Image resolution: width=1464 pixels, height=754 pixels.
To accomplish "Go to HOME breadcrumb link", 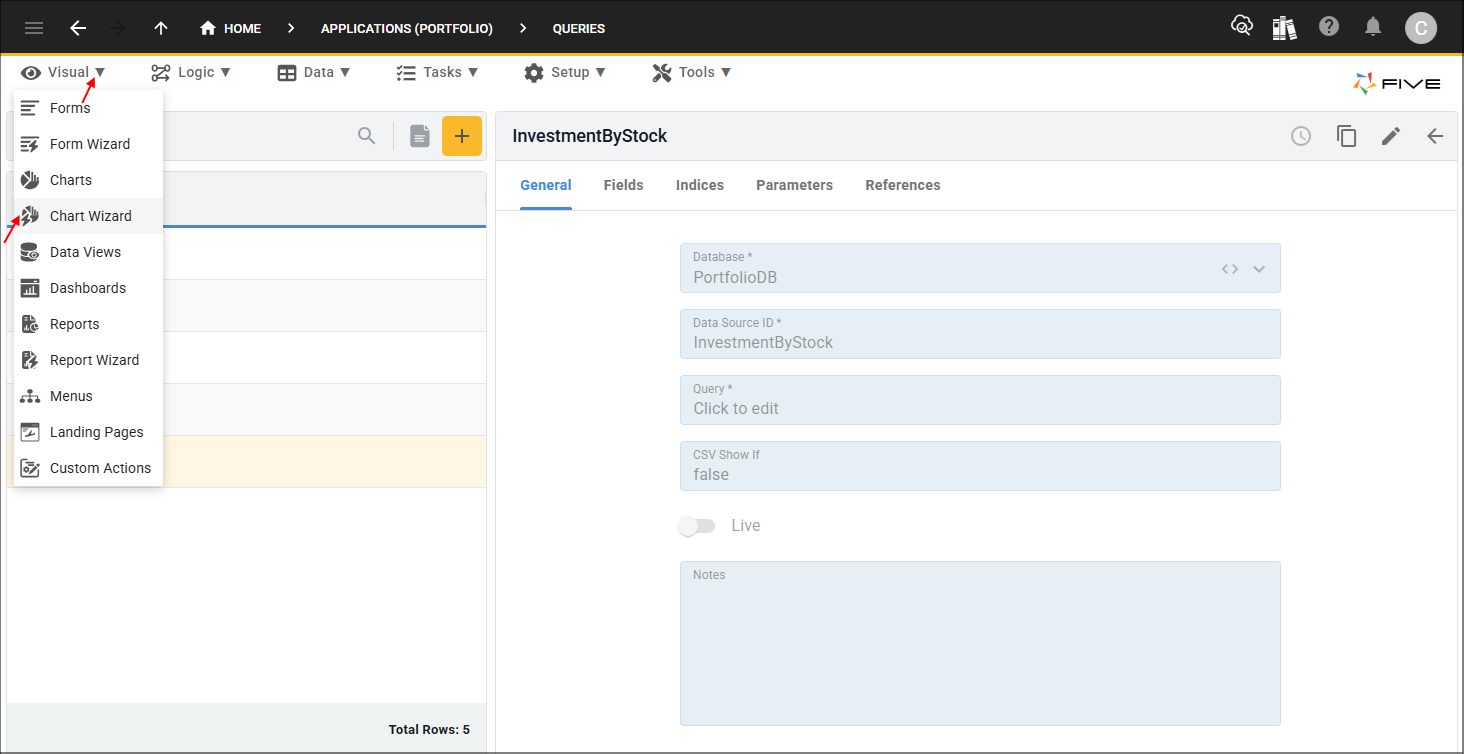I will coord(231,28).
